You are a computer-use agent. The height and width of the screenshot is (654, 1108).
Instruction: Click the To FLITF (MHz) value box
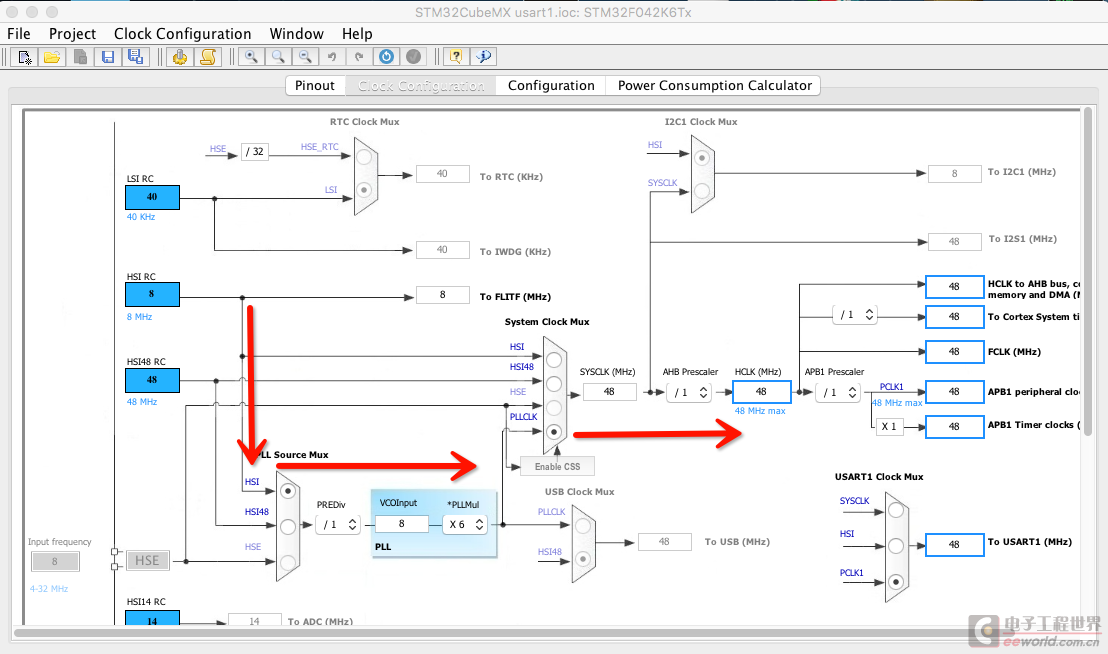443,295
